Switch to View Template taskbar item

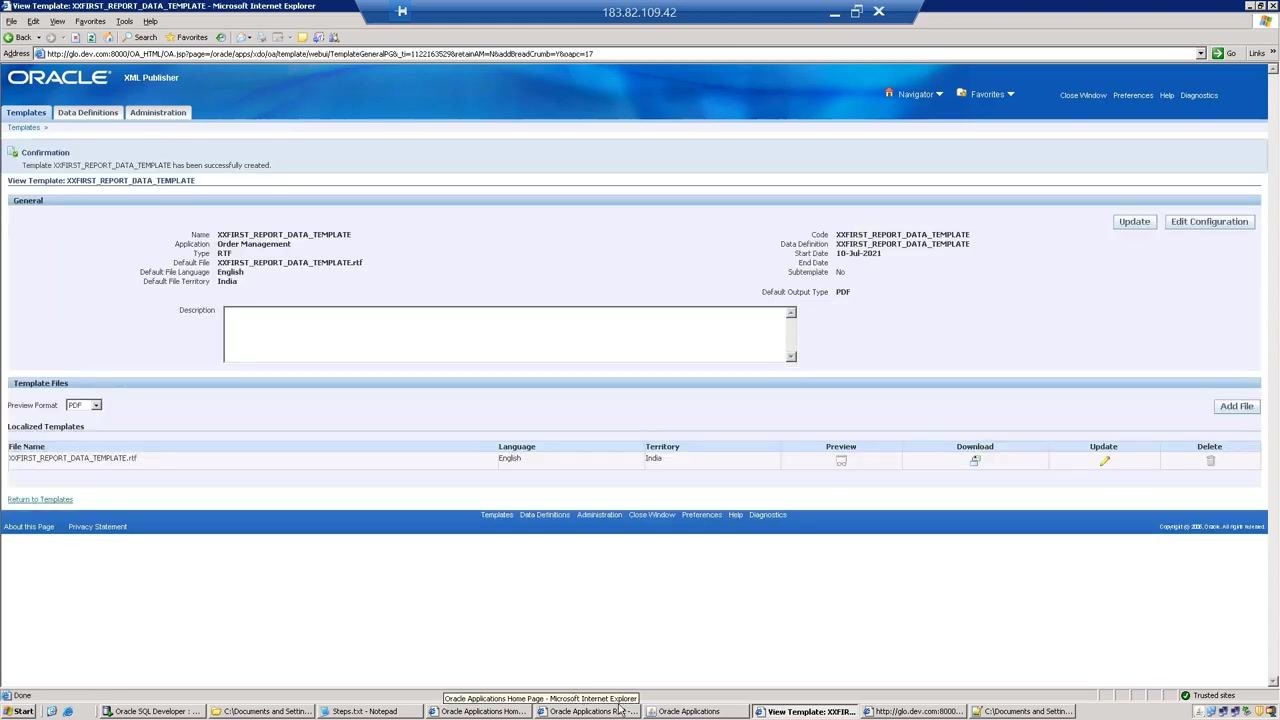click(805, 711)
